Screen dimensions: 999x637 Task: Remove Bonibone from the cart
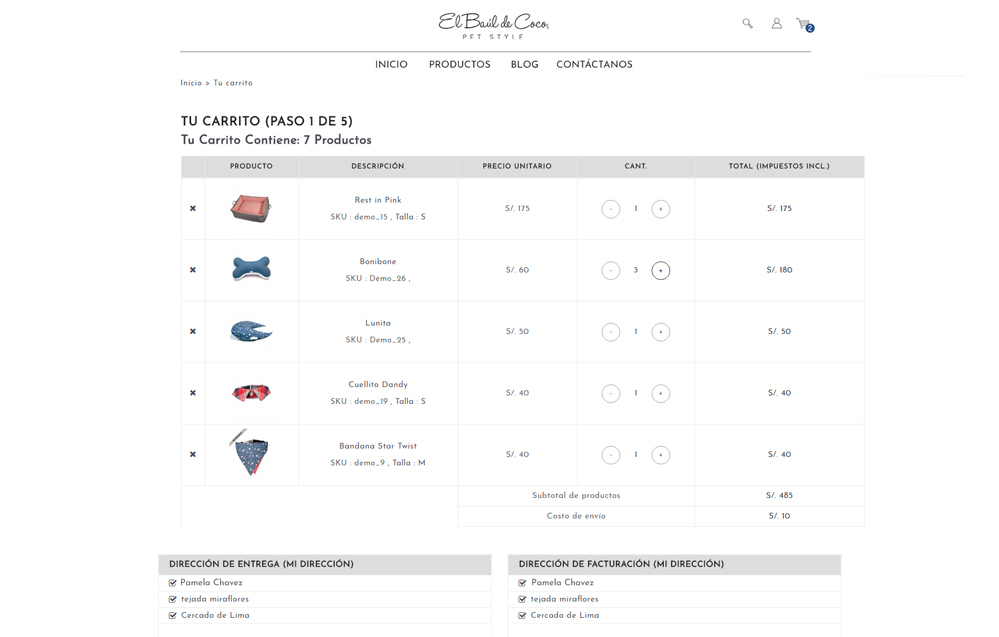pyautogui.click(x=193, y=270)
